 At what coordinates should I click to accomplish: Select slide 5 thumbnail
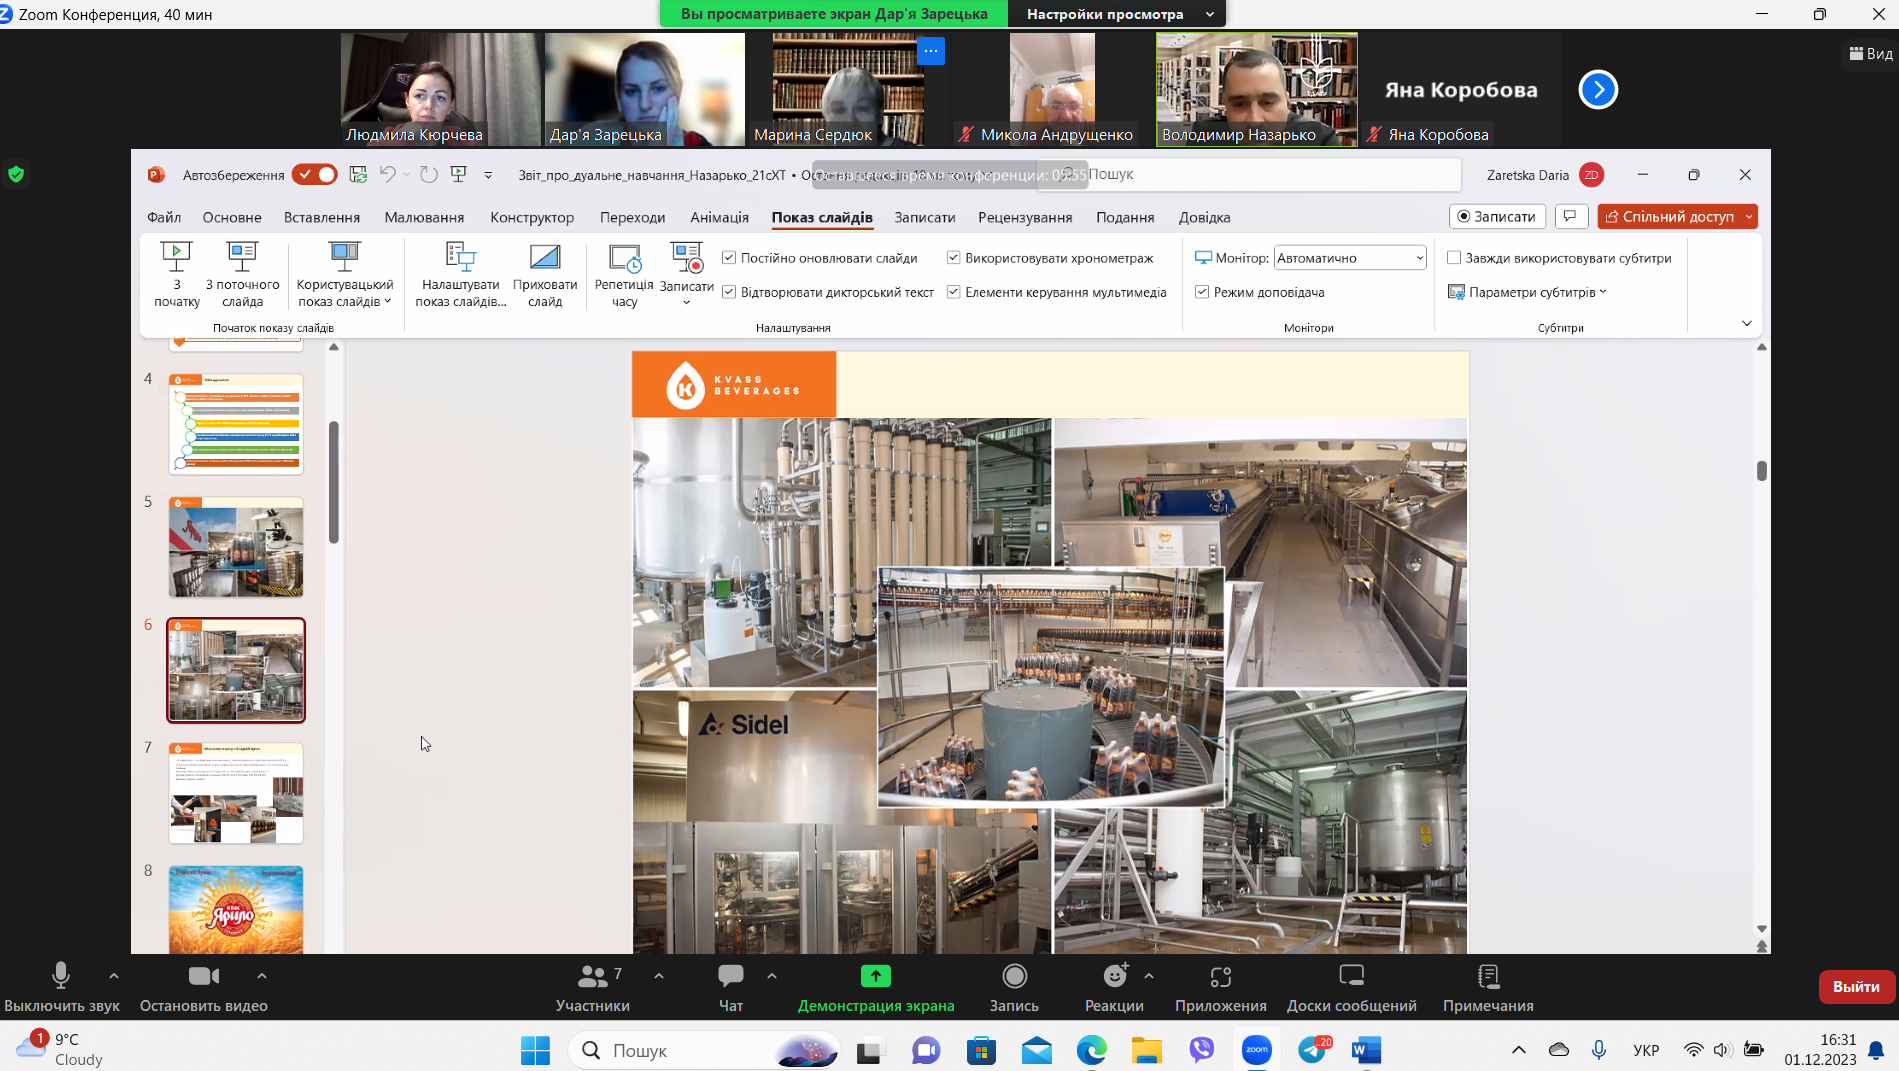236,547
